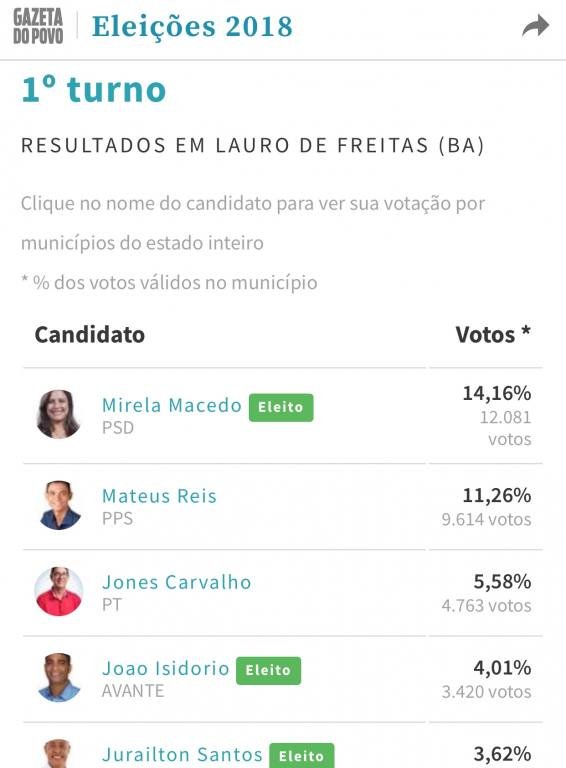Click the Votos column header

point(493,335)
